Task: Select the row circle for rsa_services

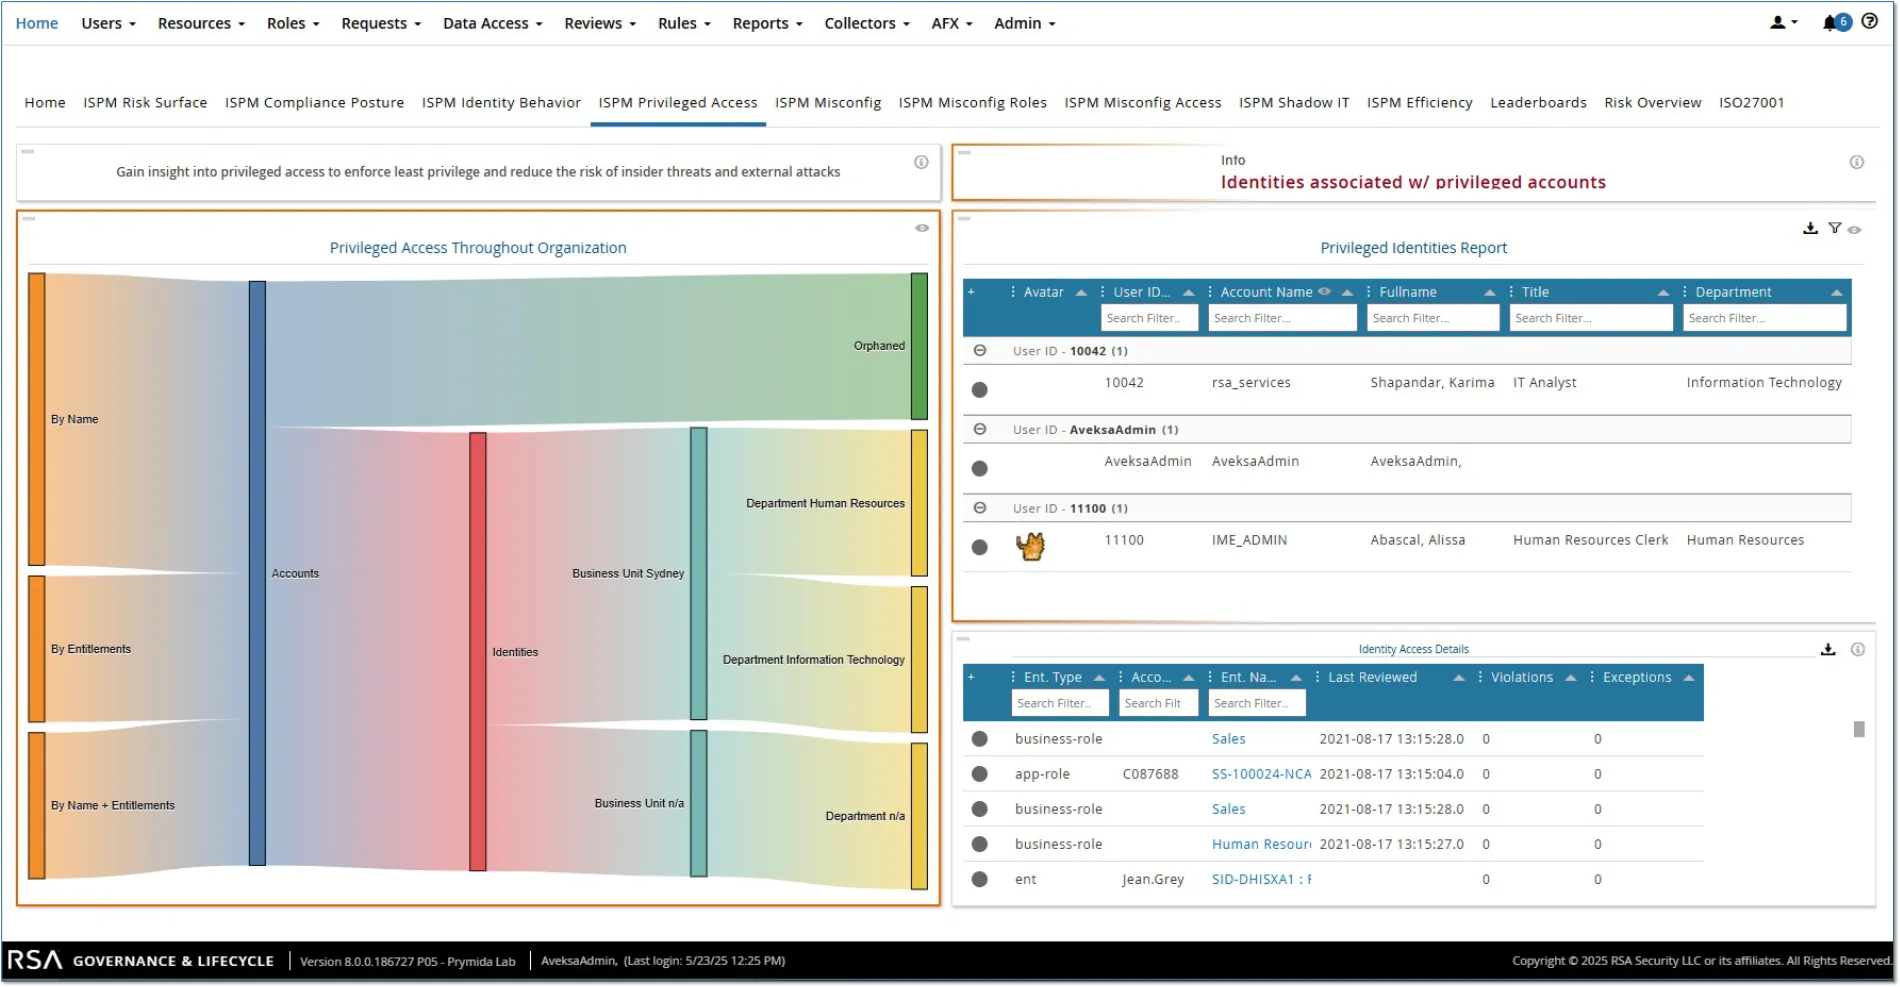Action: coord(980,390)
